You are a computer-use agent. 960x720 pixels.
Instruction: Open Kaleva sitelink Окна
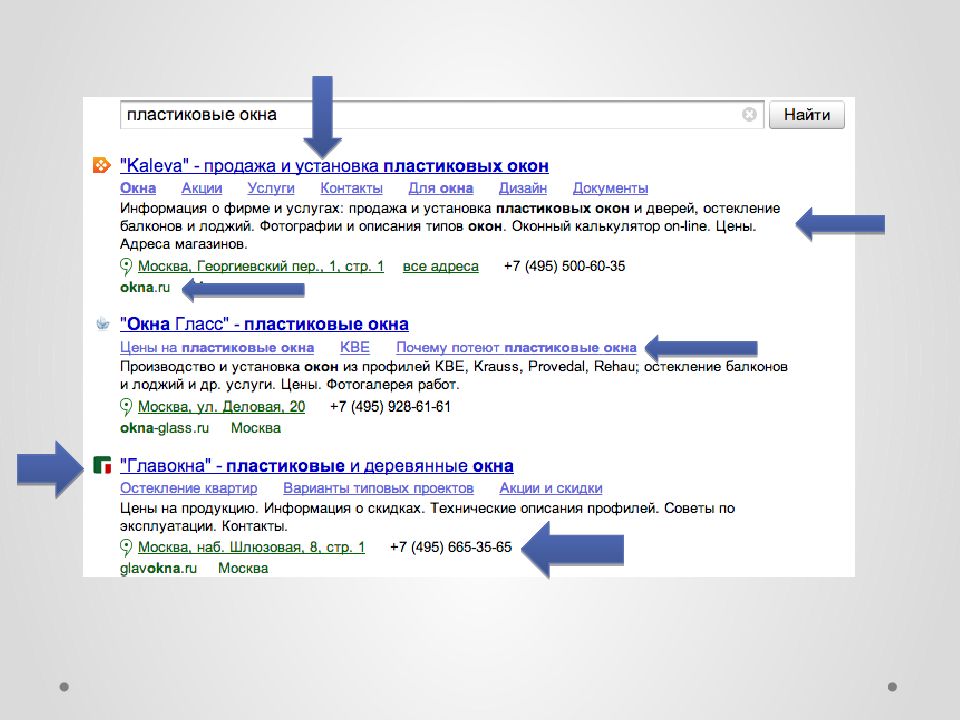[138, 188]
